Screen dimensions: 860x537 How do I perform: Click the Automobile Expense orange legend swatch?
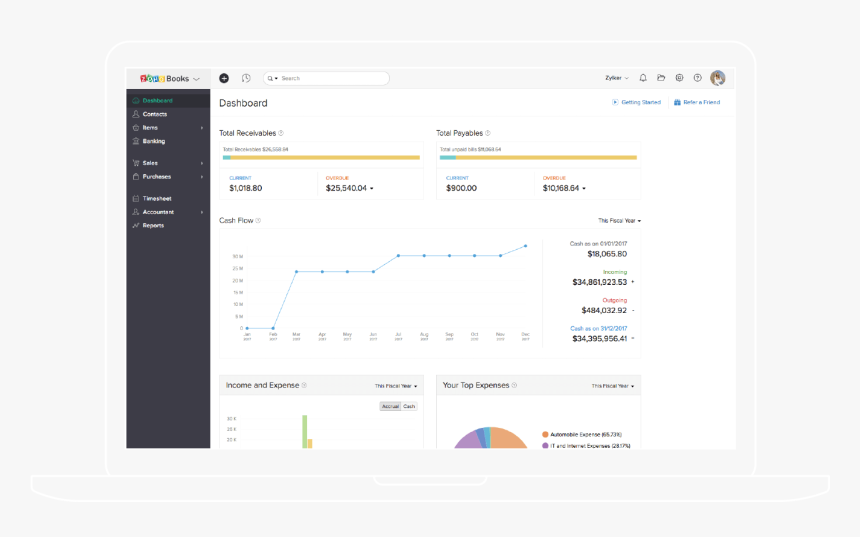pos(545,434)
